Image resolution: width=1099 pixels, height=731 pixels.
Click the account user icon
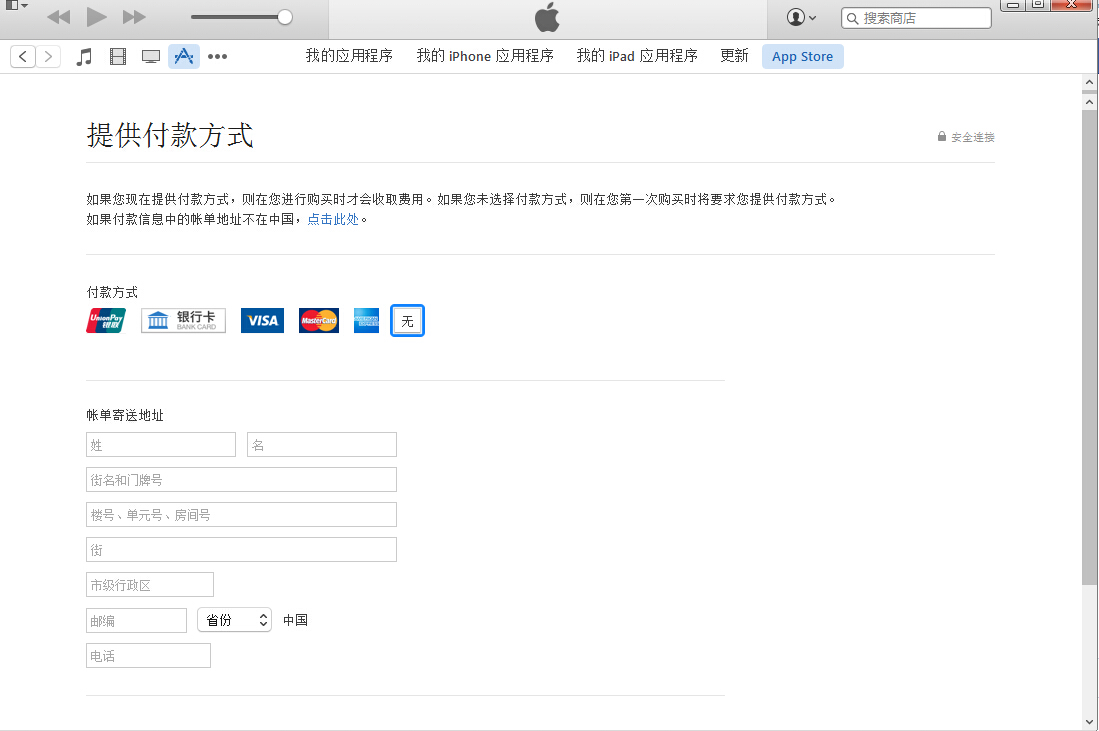(801, 17)
